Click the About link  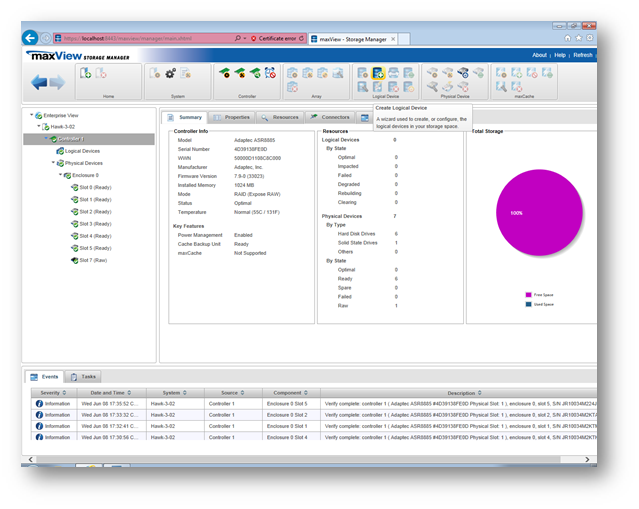[539, 55]
